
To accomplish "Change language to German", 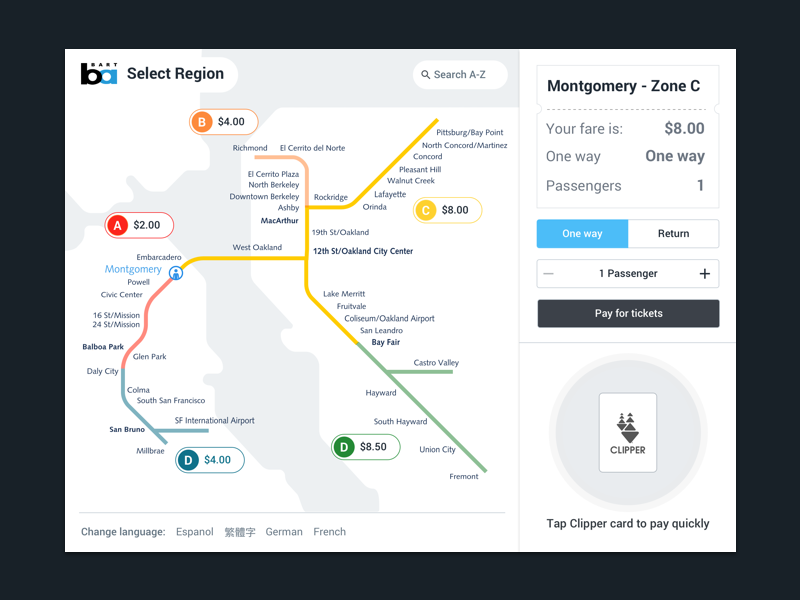I will [284, 532].
